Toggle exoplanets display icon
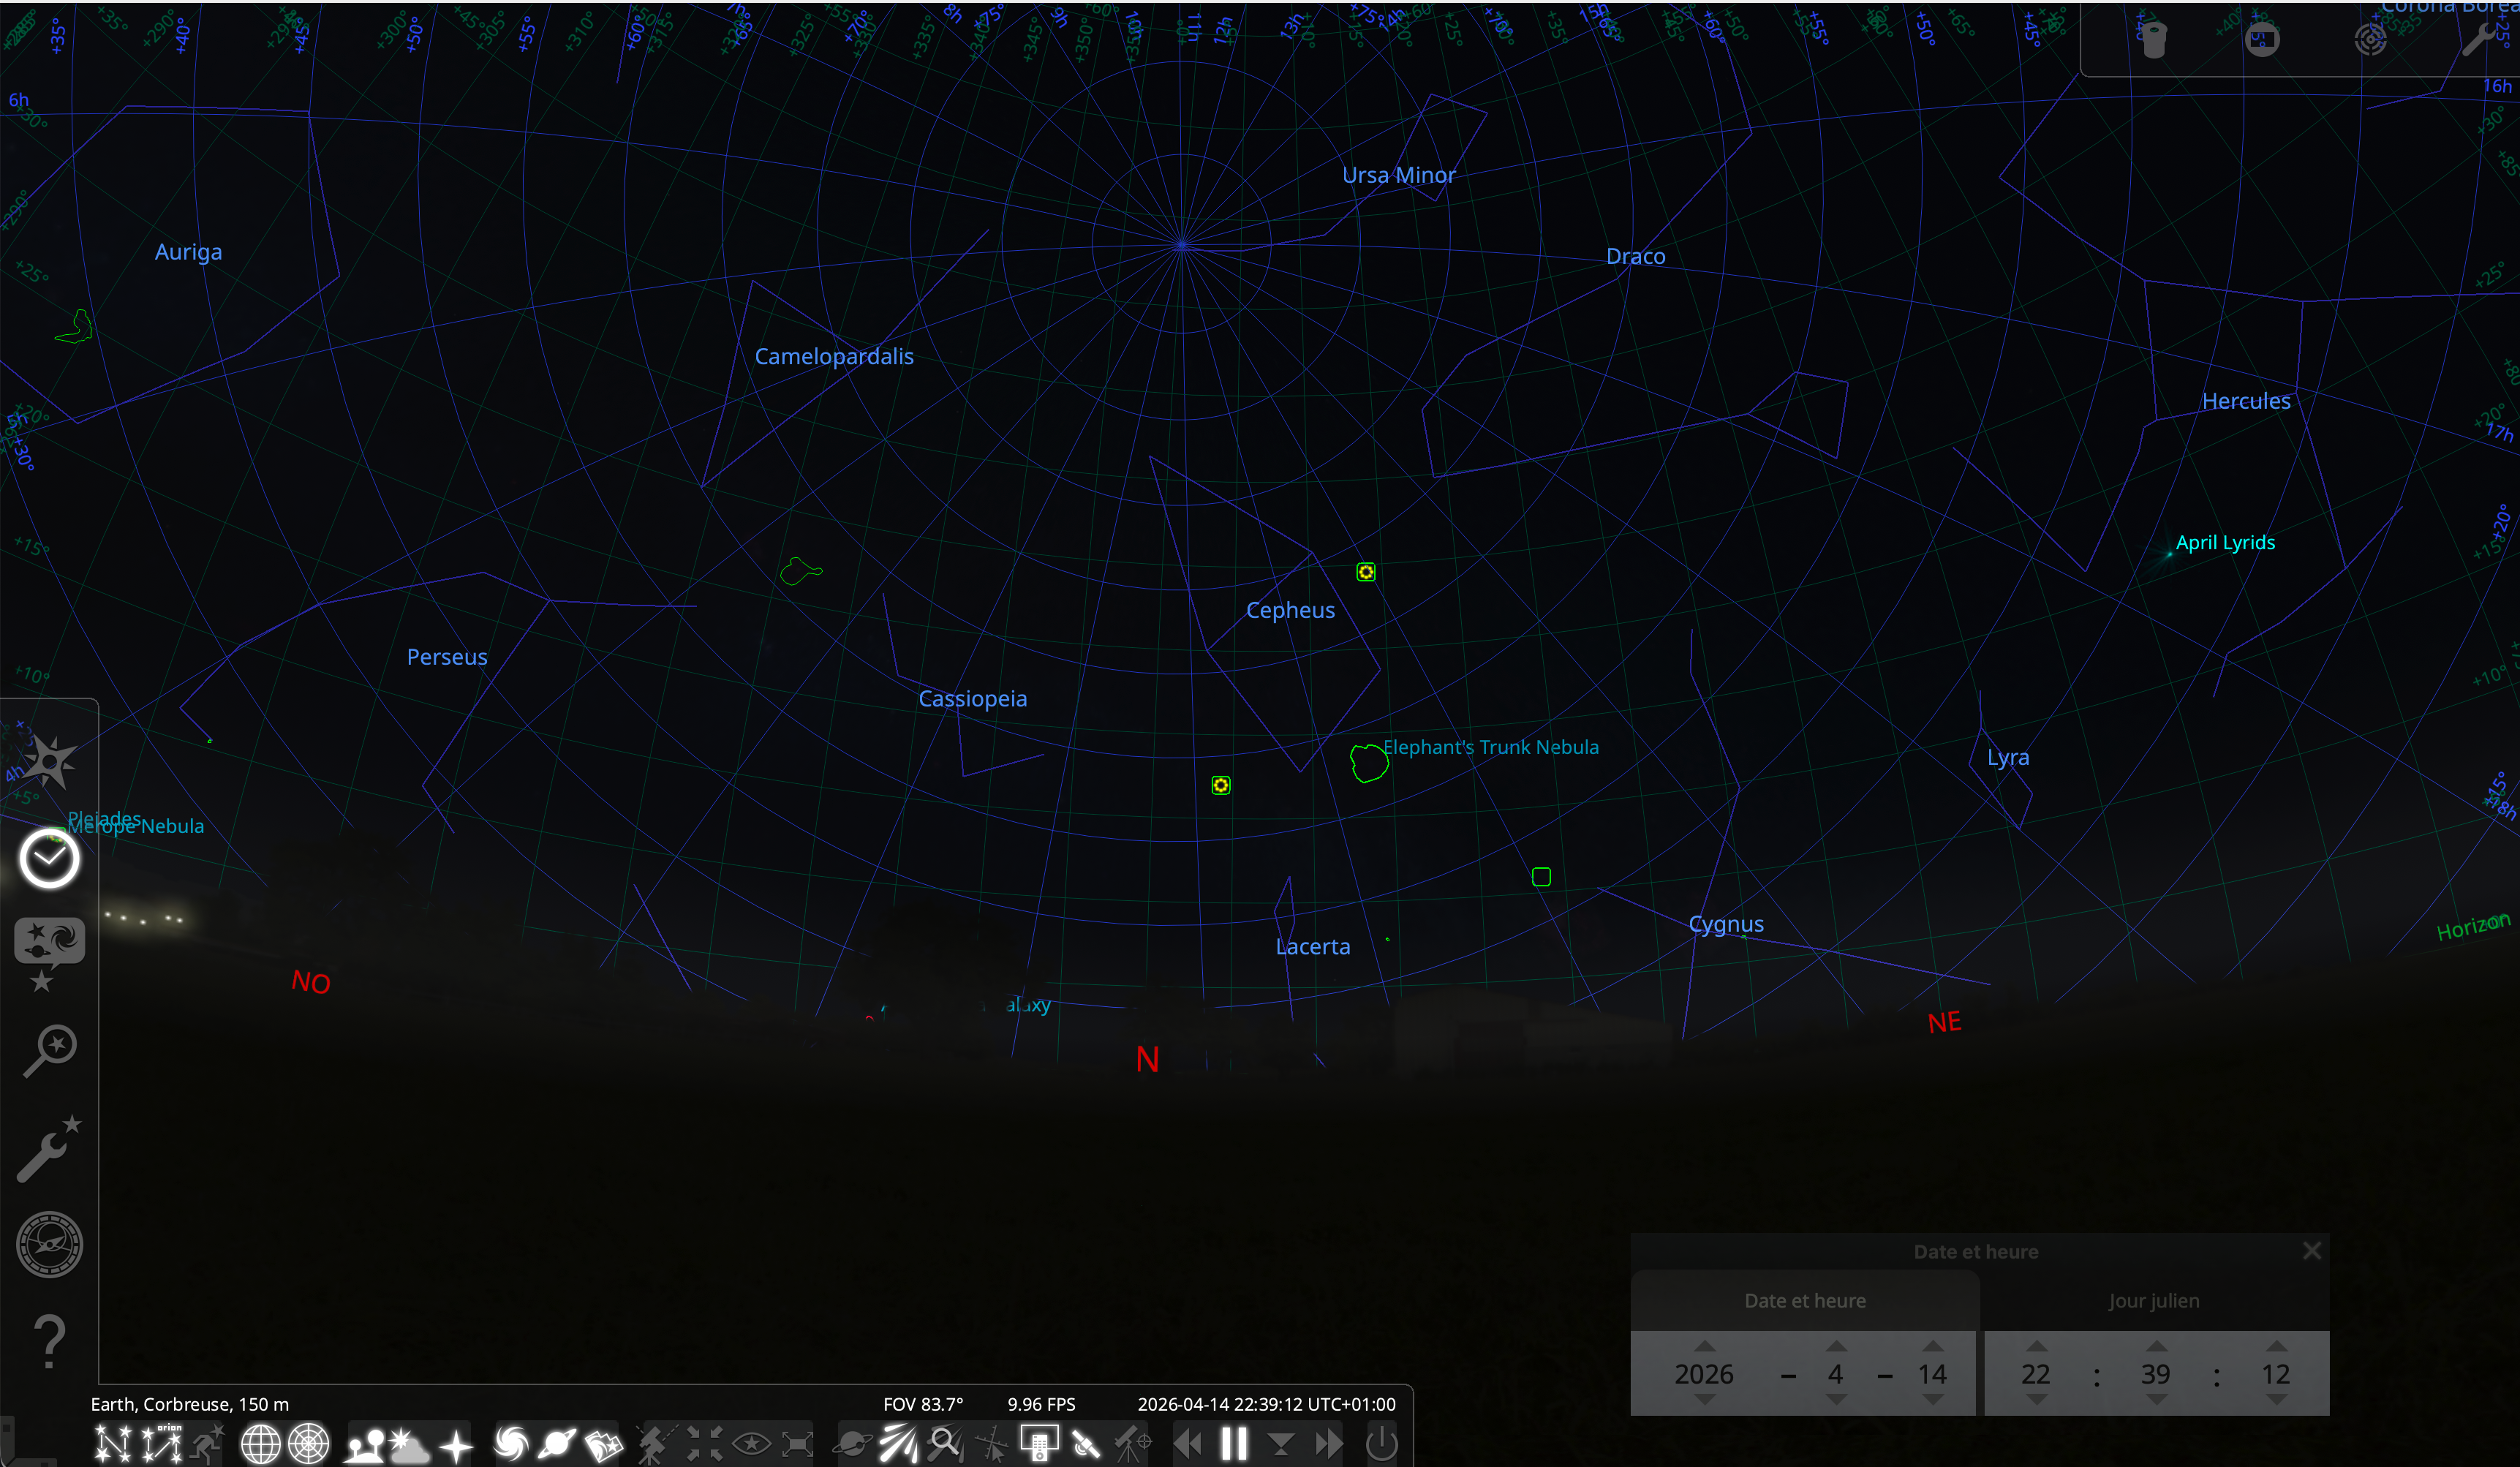 (x=853, y=1444)
